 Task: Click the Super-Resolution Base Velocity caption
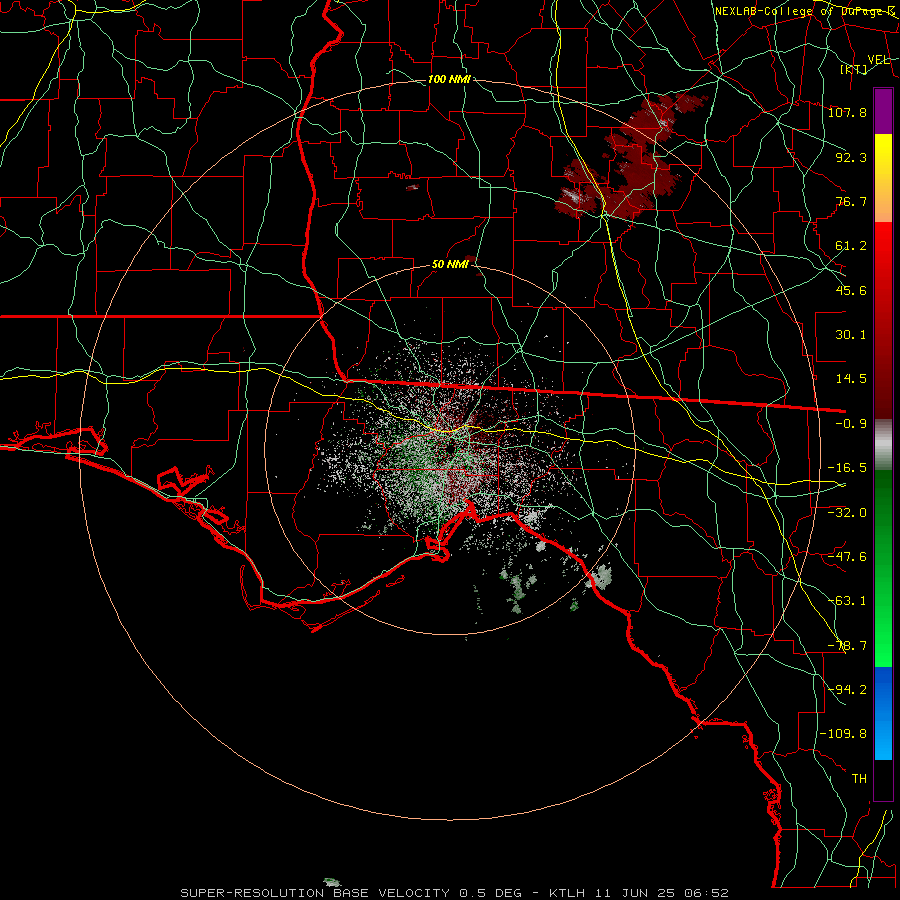(454, 893)
